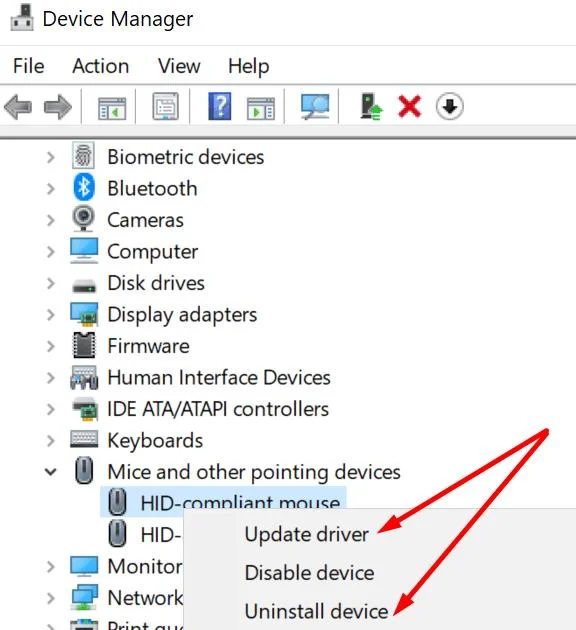This screenshot has width=576, height=630.
Task: Select the Human Interface Devices item
Action: point(219,377)
